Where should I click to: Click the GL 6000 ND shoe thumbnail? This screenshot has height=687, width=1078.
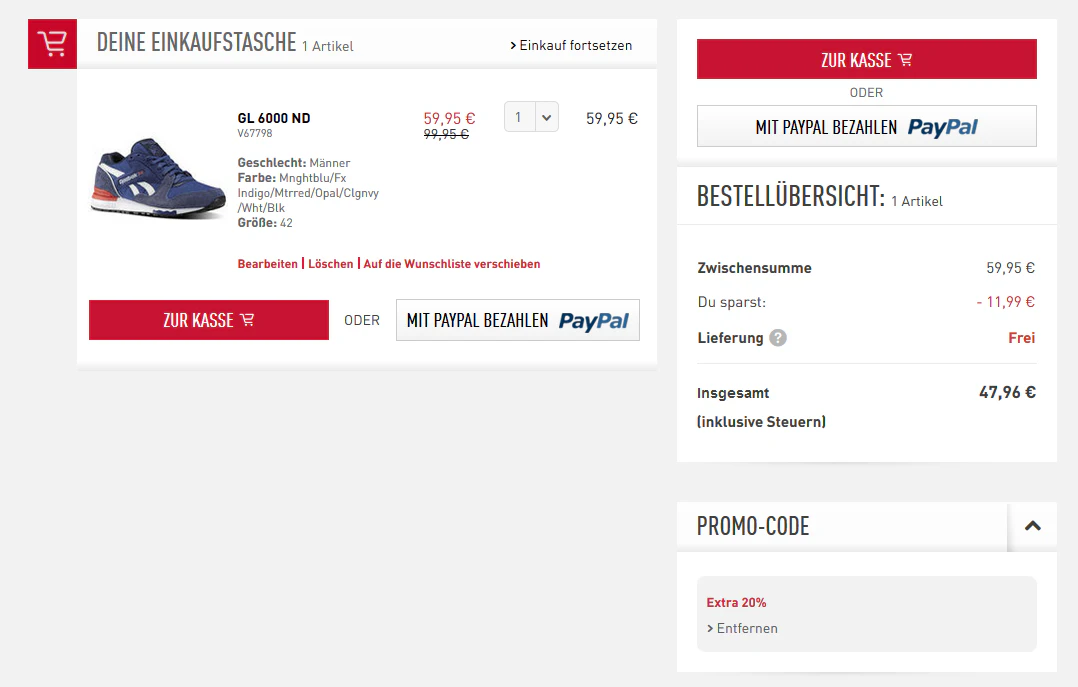tap(158, 178)
